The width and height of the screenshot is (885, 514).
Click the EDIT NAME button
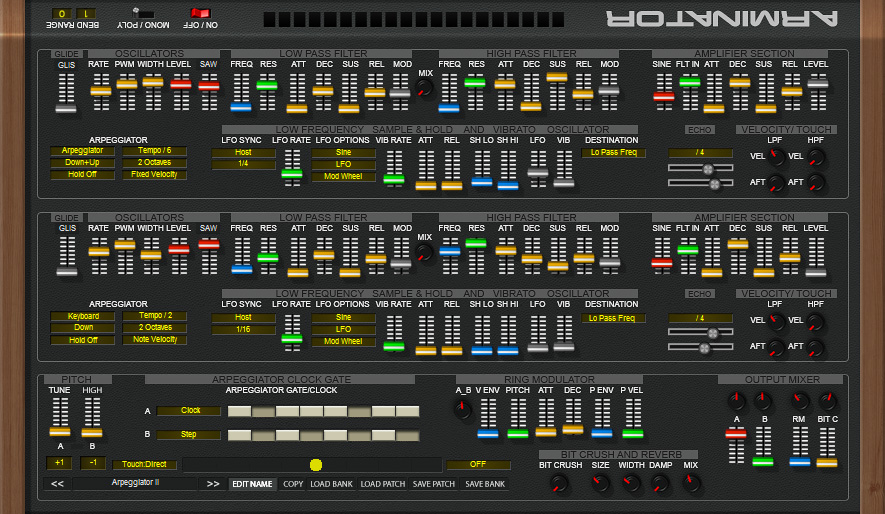[x=252, y=484]
